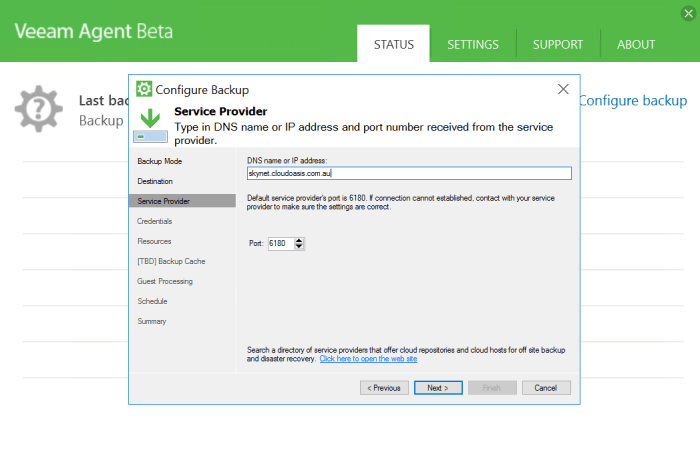Click the 'Veeam Agent Beta' title text
This screenshot has width=700, height=450.
pos(94,31)
